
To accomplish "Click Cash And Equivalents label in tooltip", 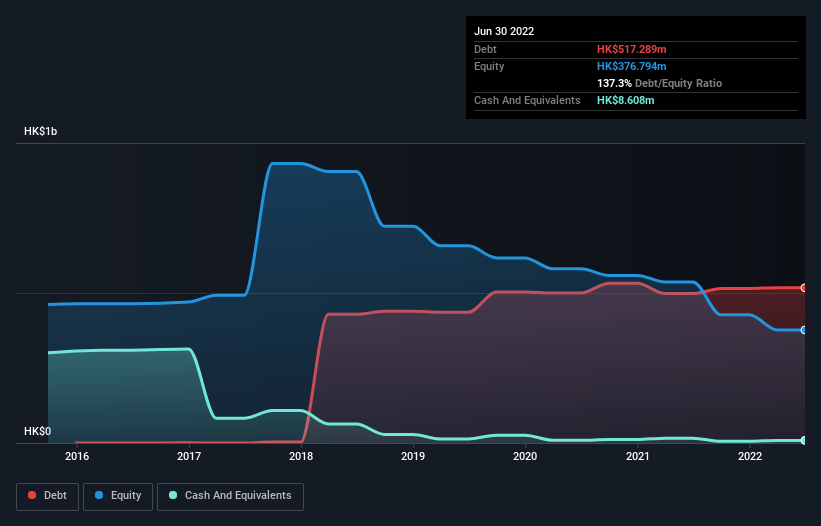I will point(527,100).
